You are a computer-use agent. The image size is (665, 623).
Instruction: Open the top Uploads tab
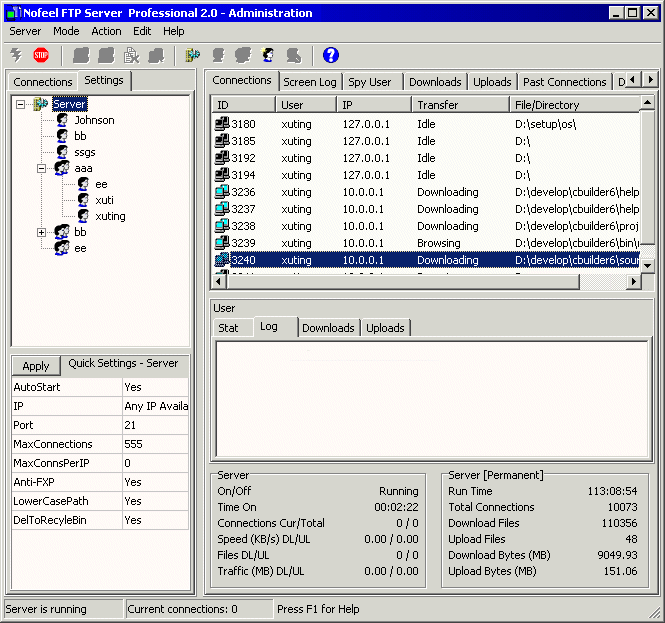492,82
